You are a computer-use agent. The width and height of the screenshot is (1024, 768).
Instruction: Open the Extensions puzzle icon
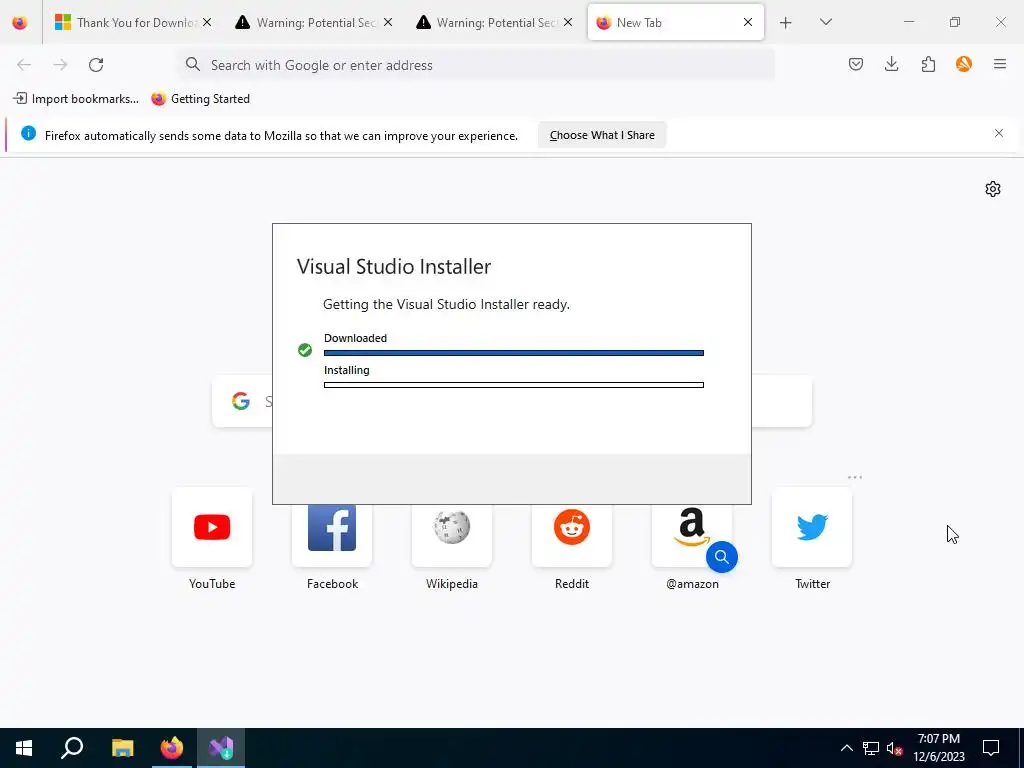(928, 64)
